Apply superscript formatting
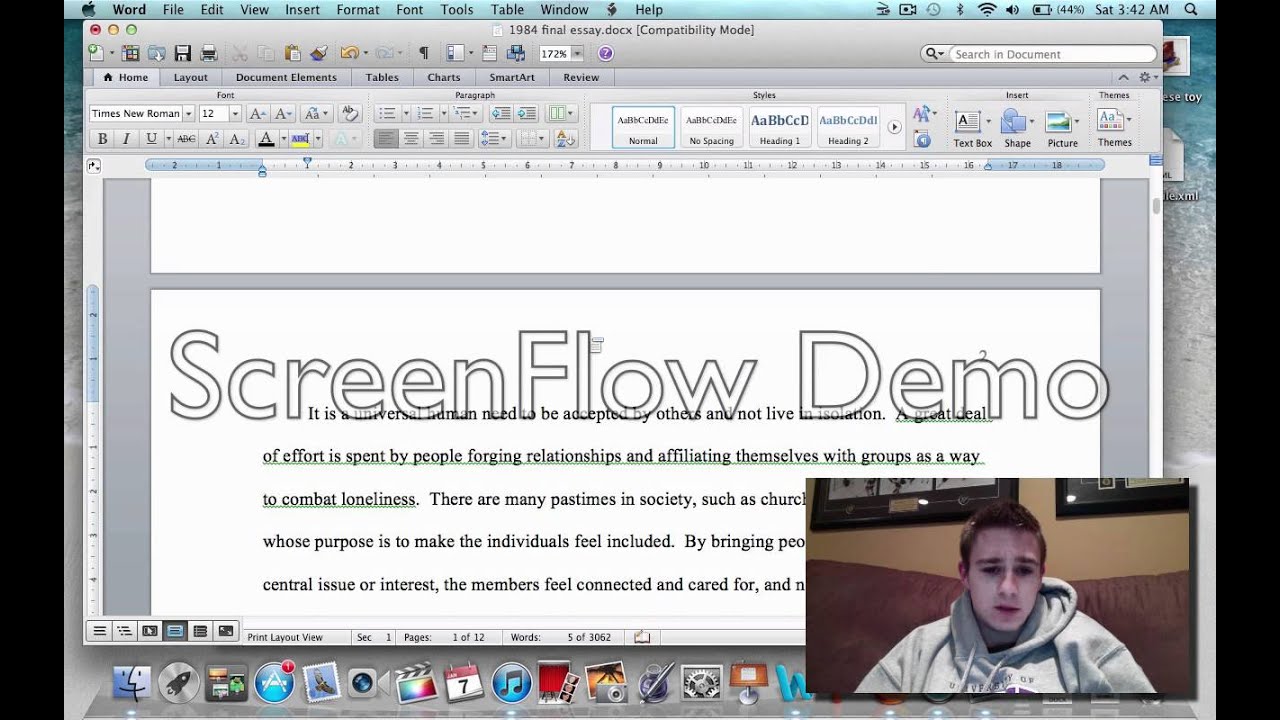Image resolution: width=1280 pixels, height=720 pixels. click(x=212, y=139)
